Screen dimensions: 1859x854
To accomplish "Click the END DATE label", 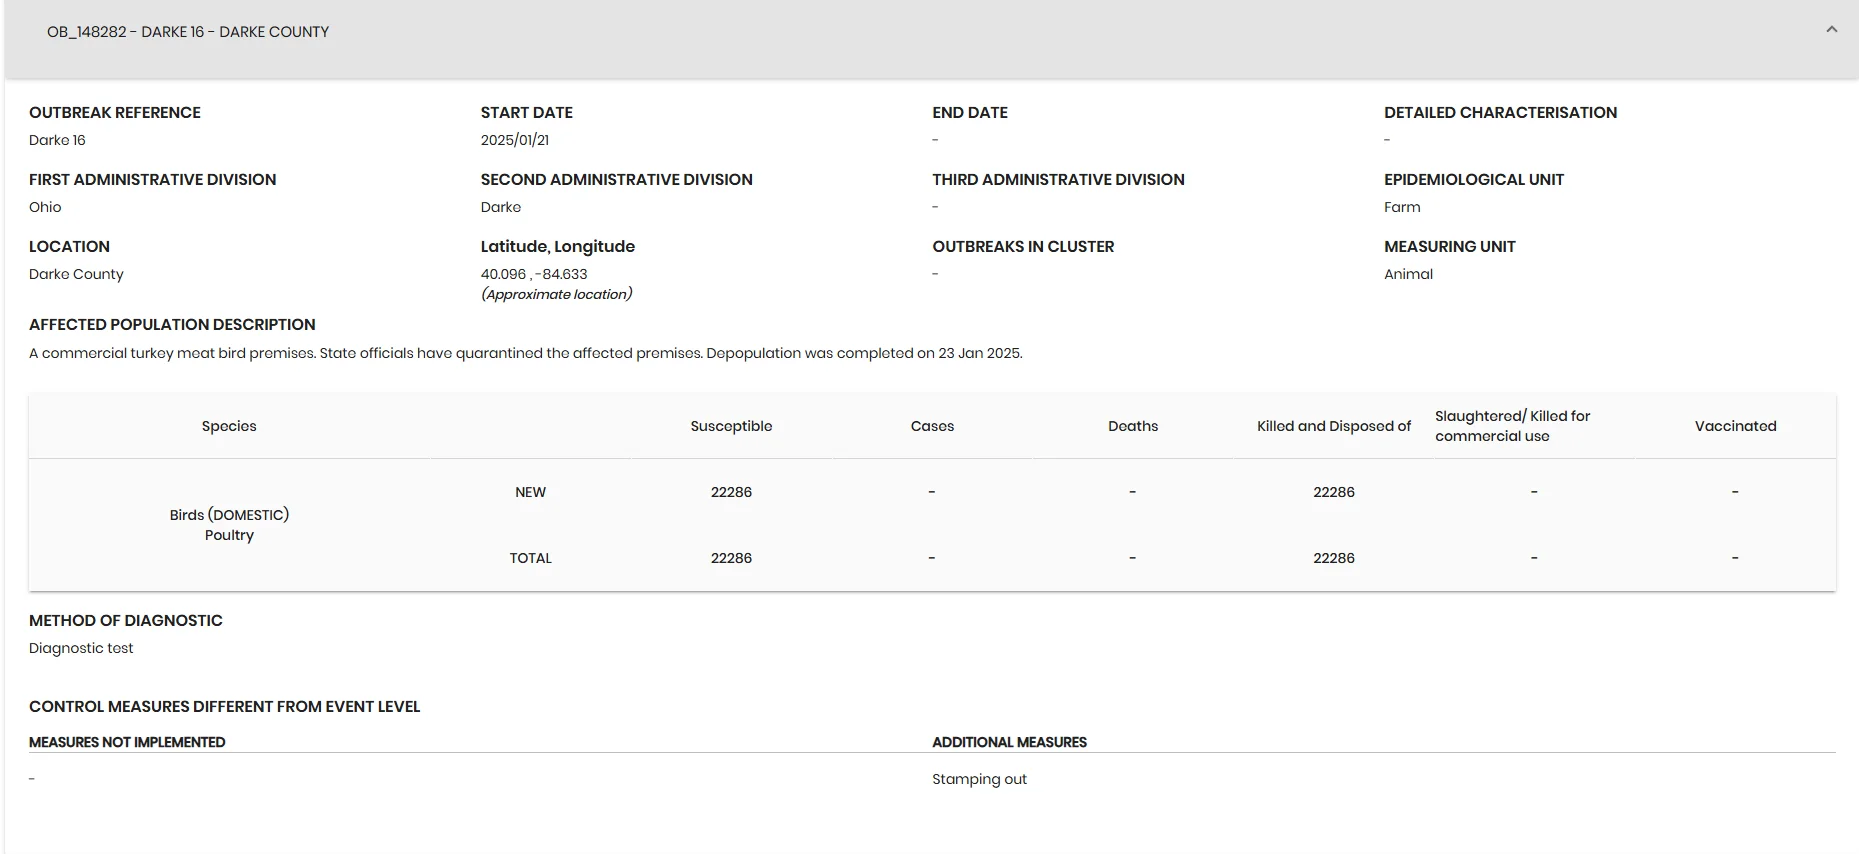I will pos(970,113).
